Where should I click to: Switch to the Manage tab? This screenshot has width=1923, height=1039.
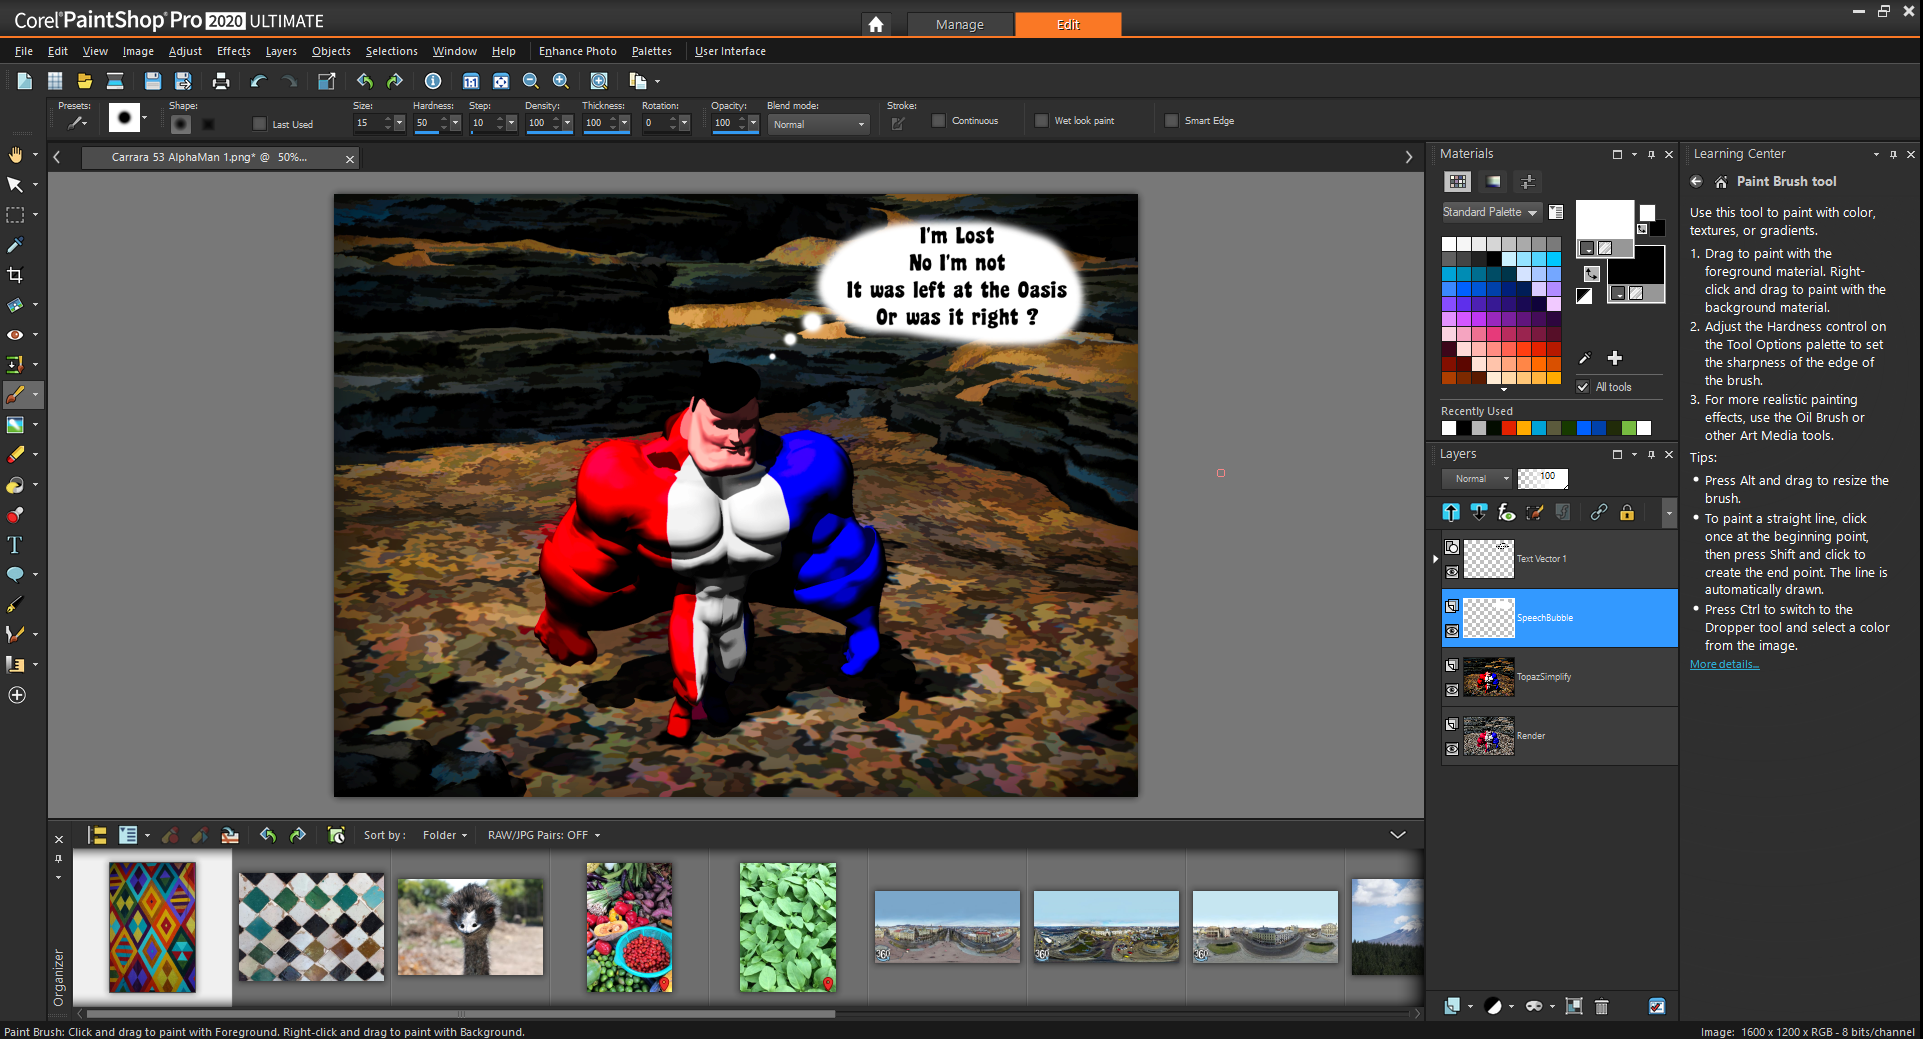click(960, 24)
